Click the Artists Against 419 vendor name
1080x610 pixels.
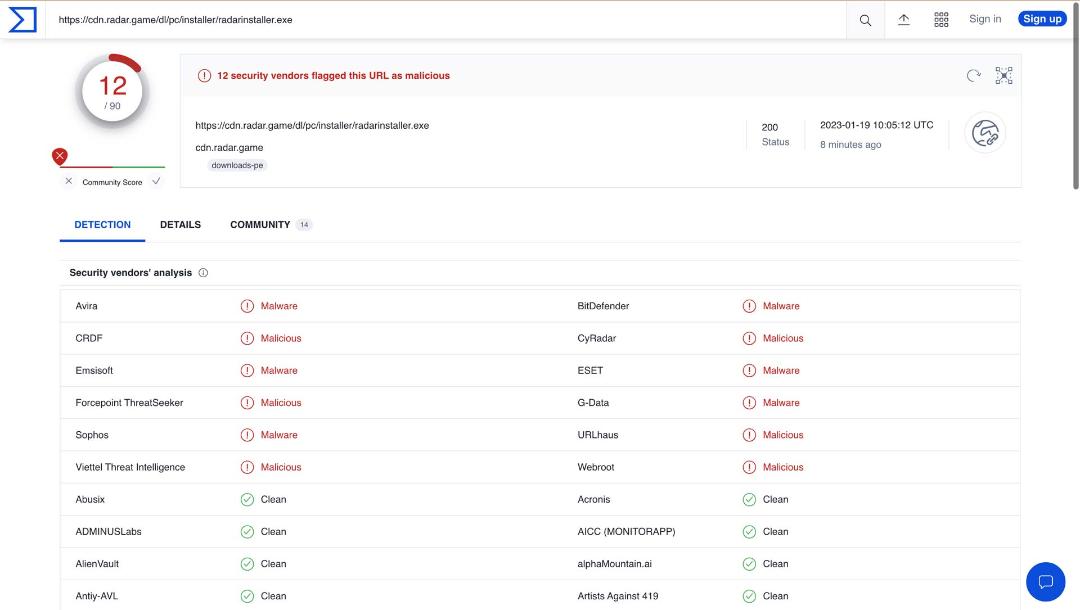[x=618, y=596]
